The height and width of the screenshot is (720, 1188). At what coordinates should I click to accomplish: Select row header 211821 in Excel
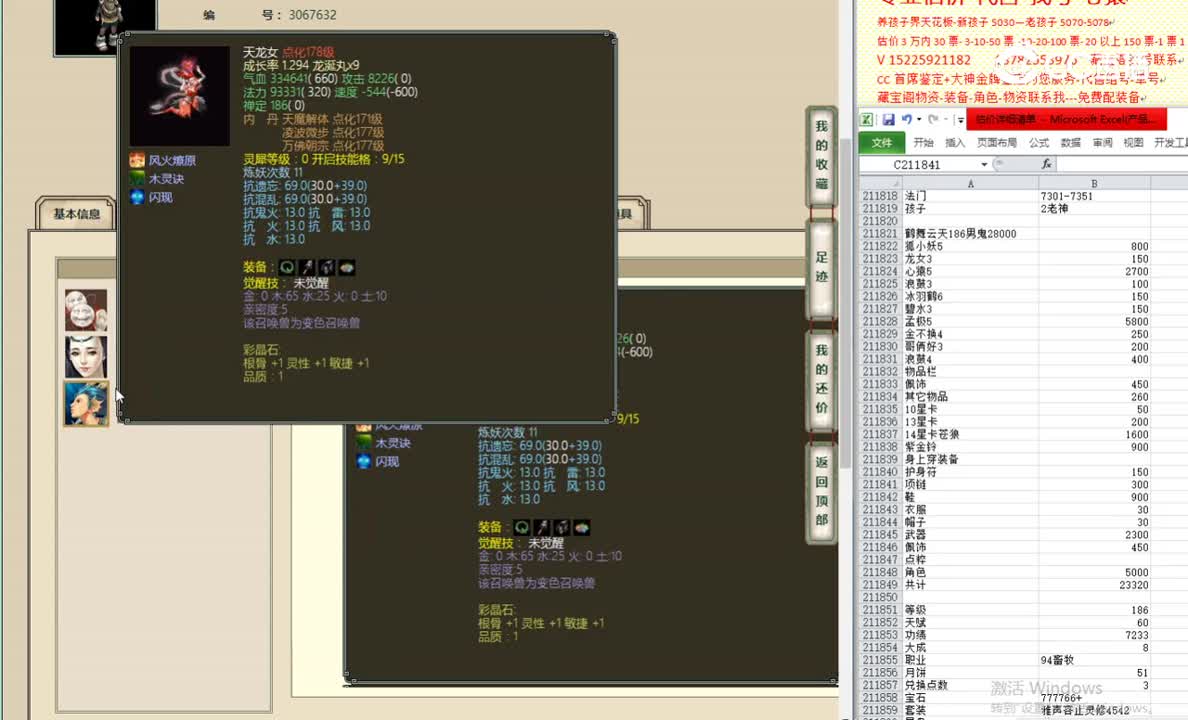tap(880, 233)
